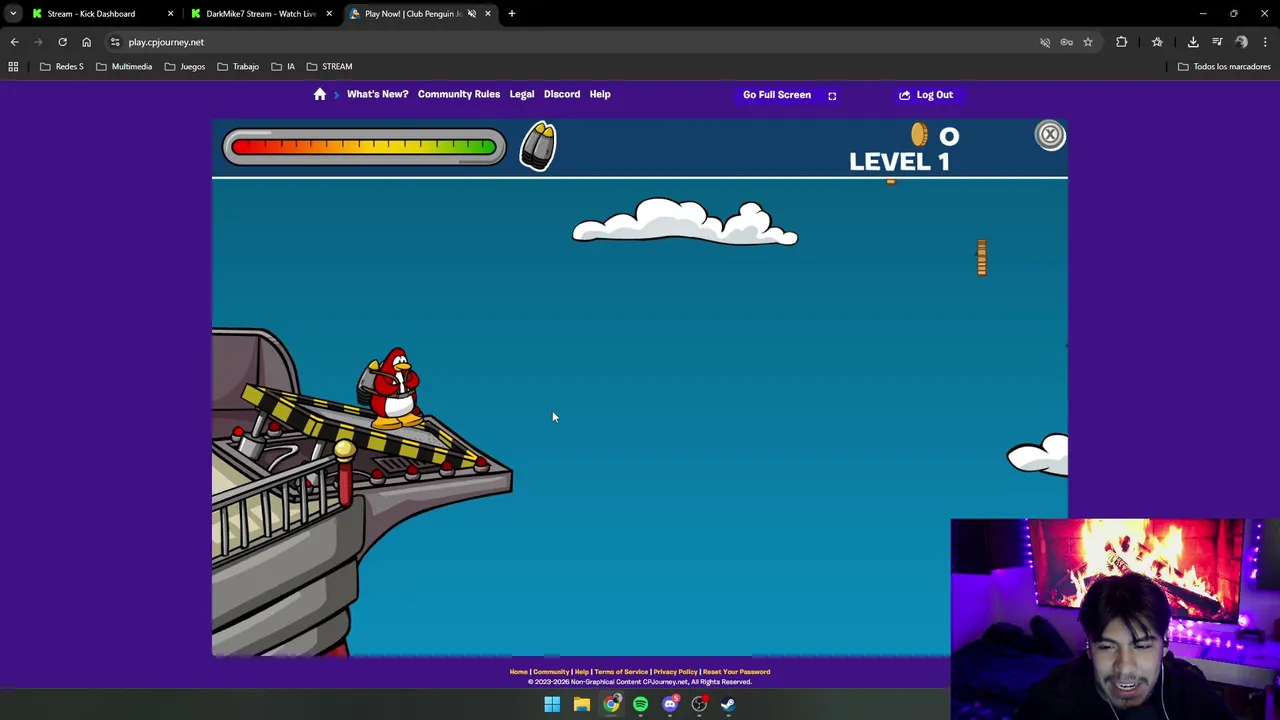Open the bookmarks star list icon
1280x720 pixels.
pos(1157,42)
